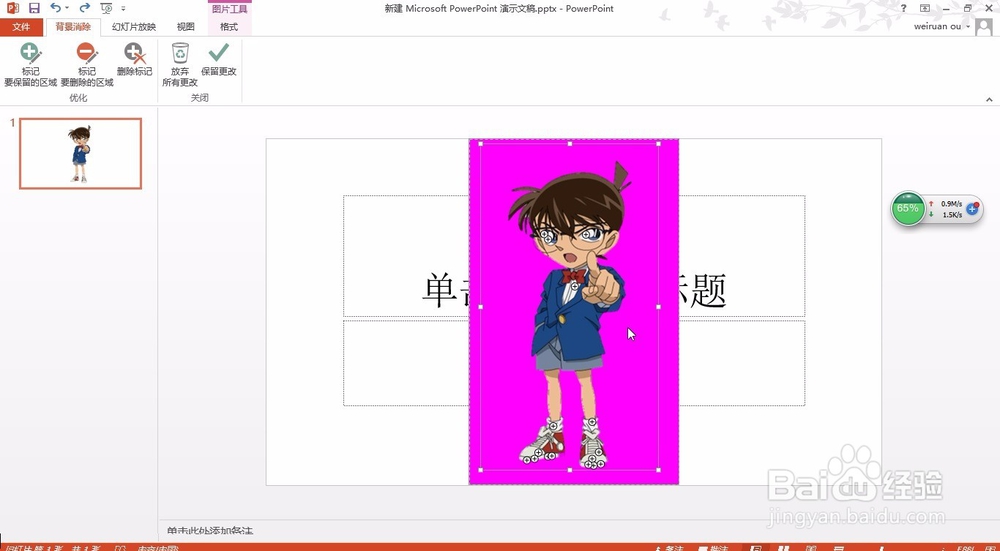Switch to the 视图 (View) tab
This screenshot has height=551, width=1000.
(186, 27)
